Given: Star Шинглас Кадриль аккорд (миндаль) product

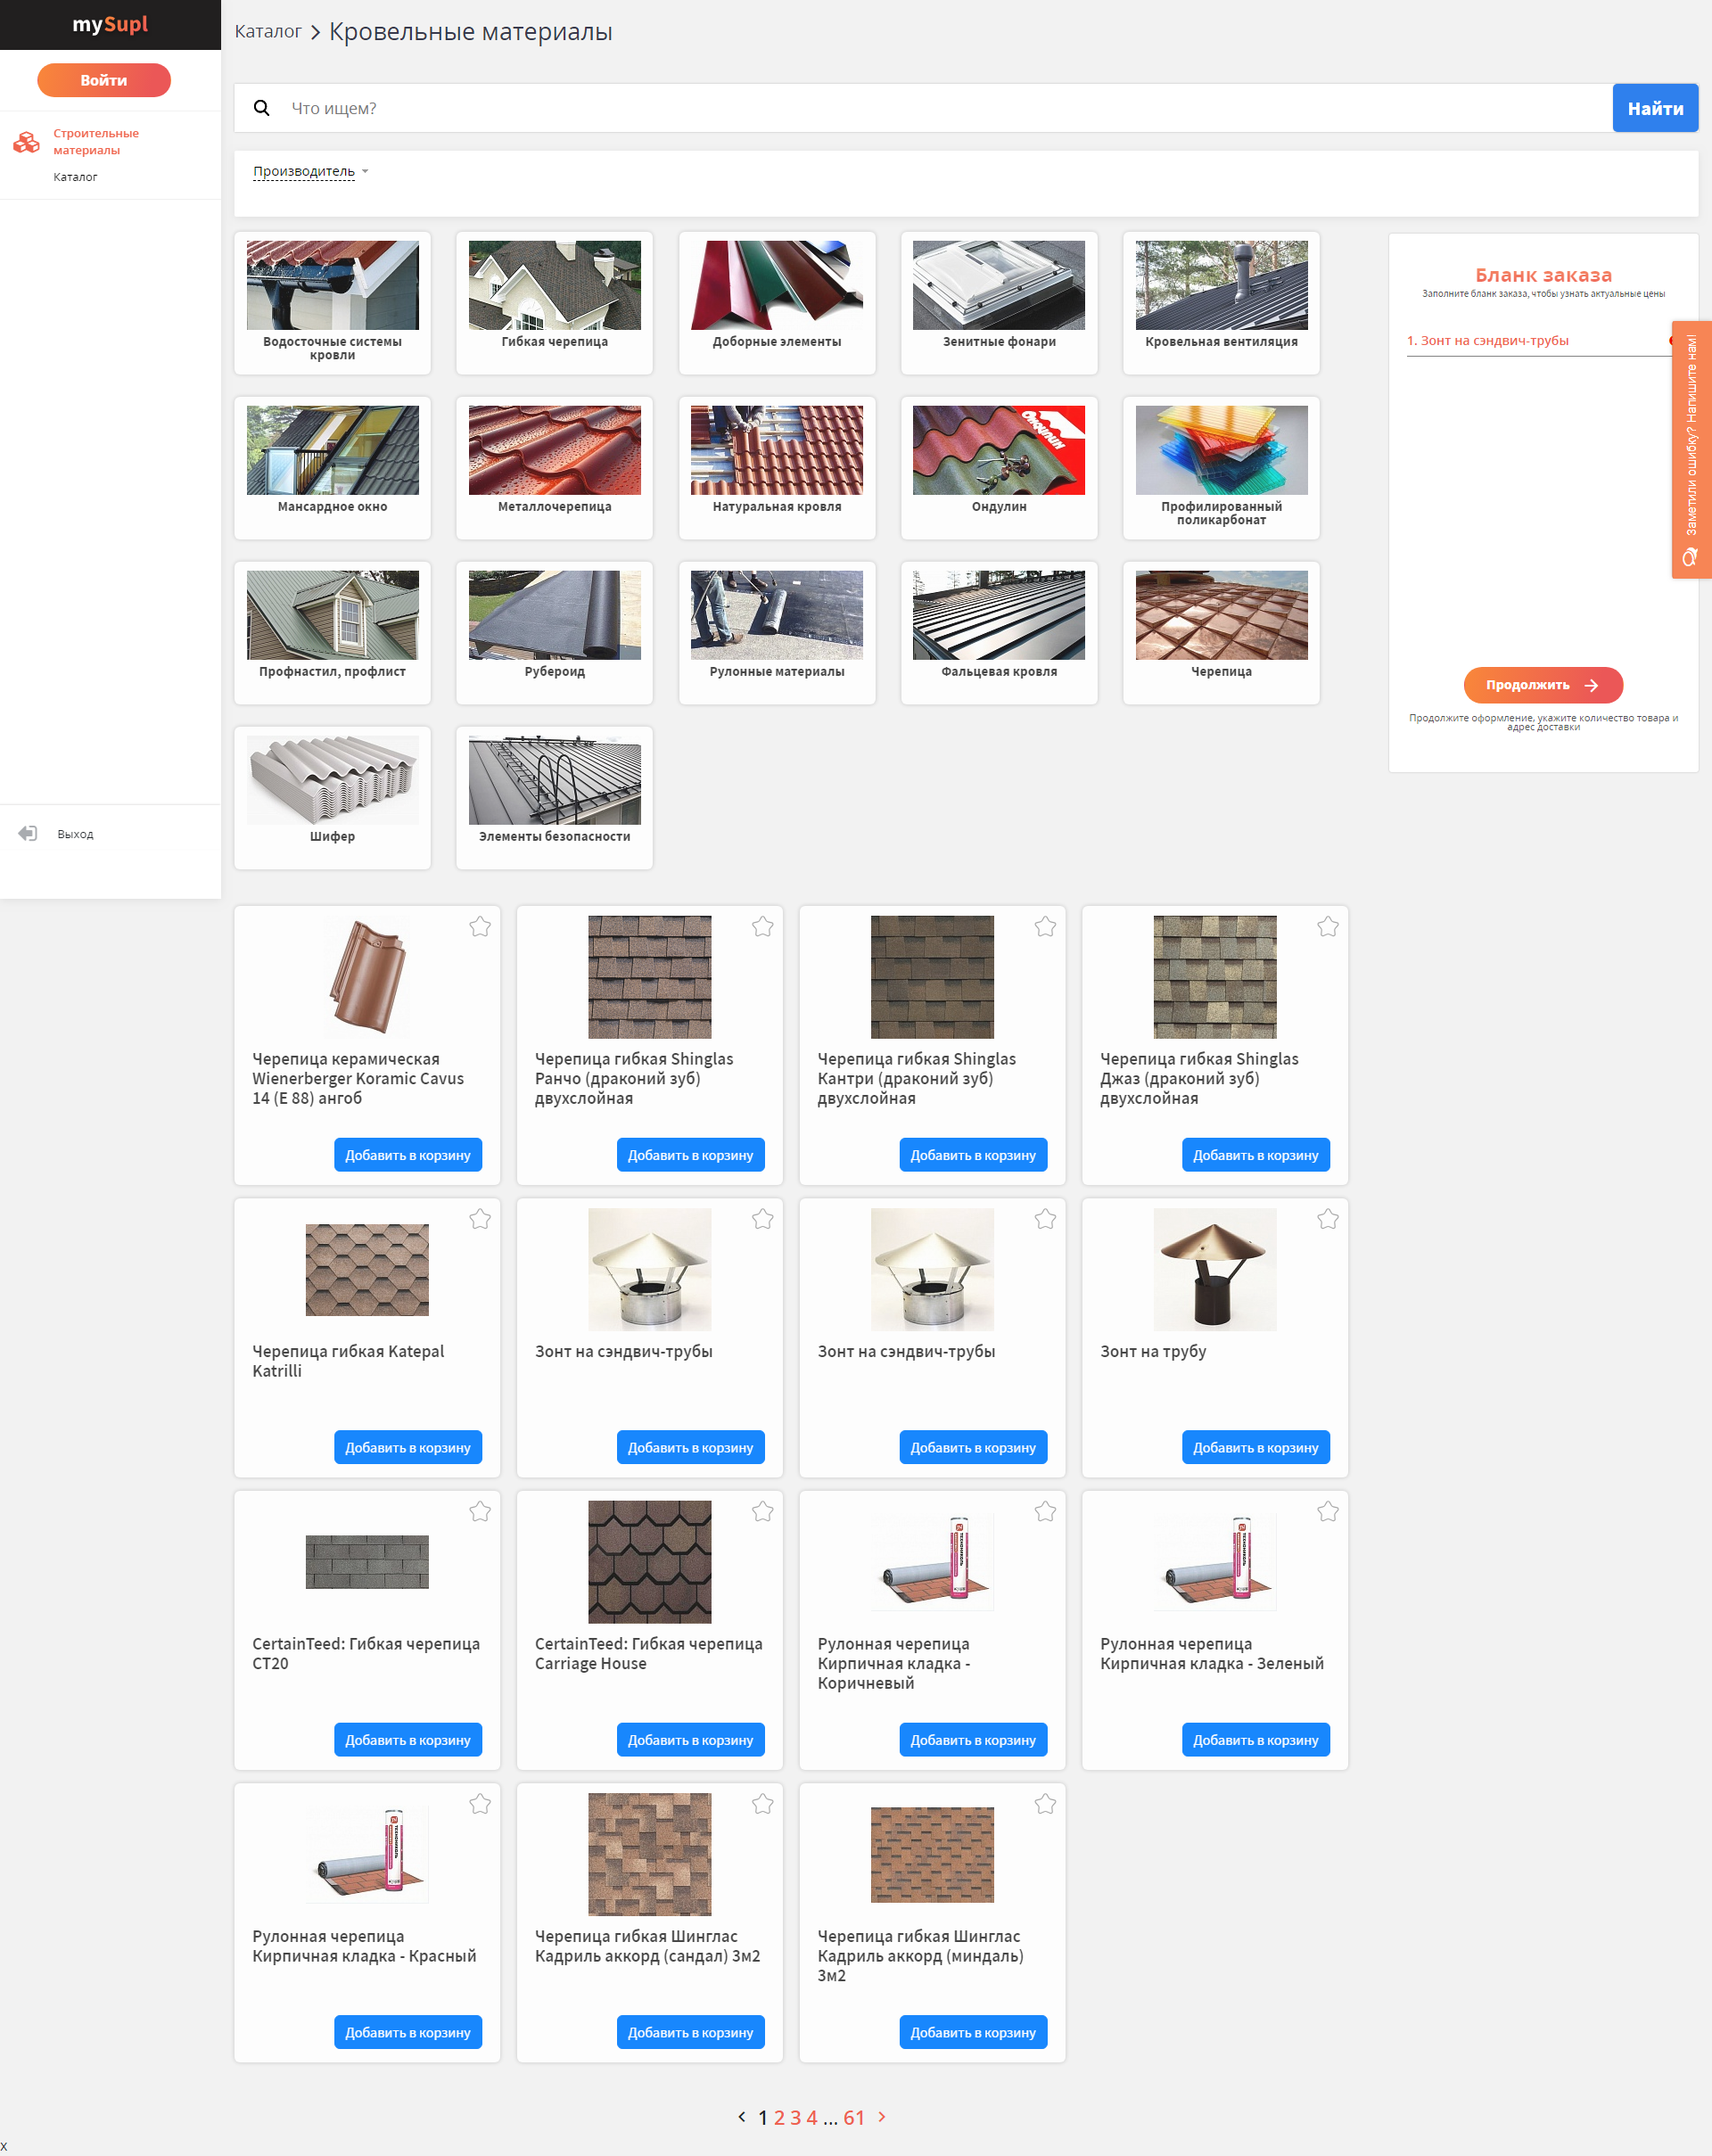Looking at the screenshot, I should click(1045, 1804).
